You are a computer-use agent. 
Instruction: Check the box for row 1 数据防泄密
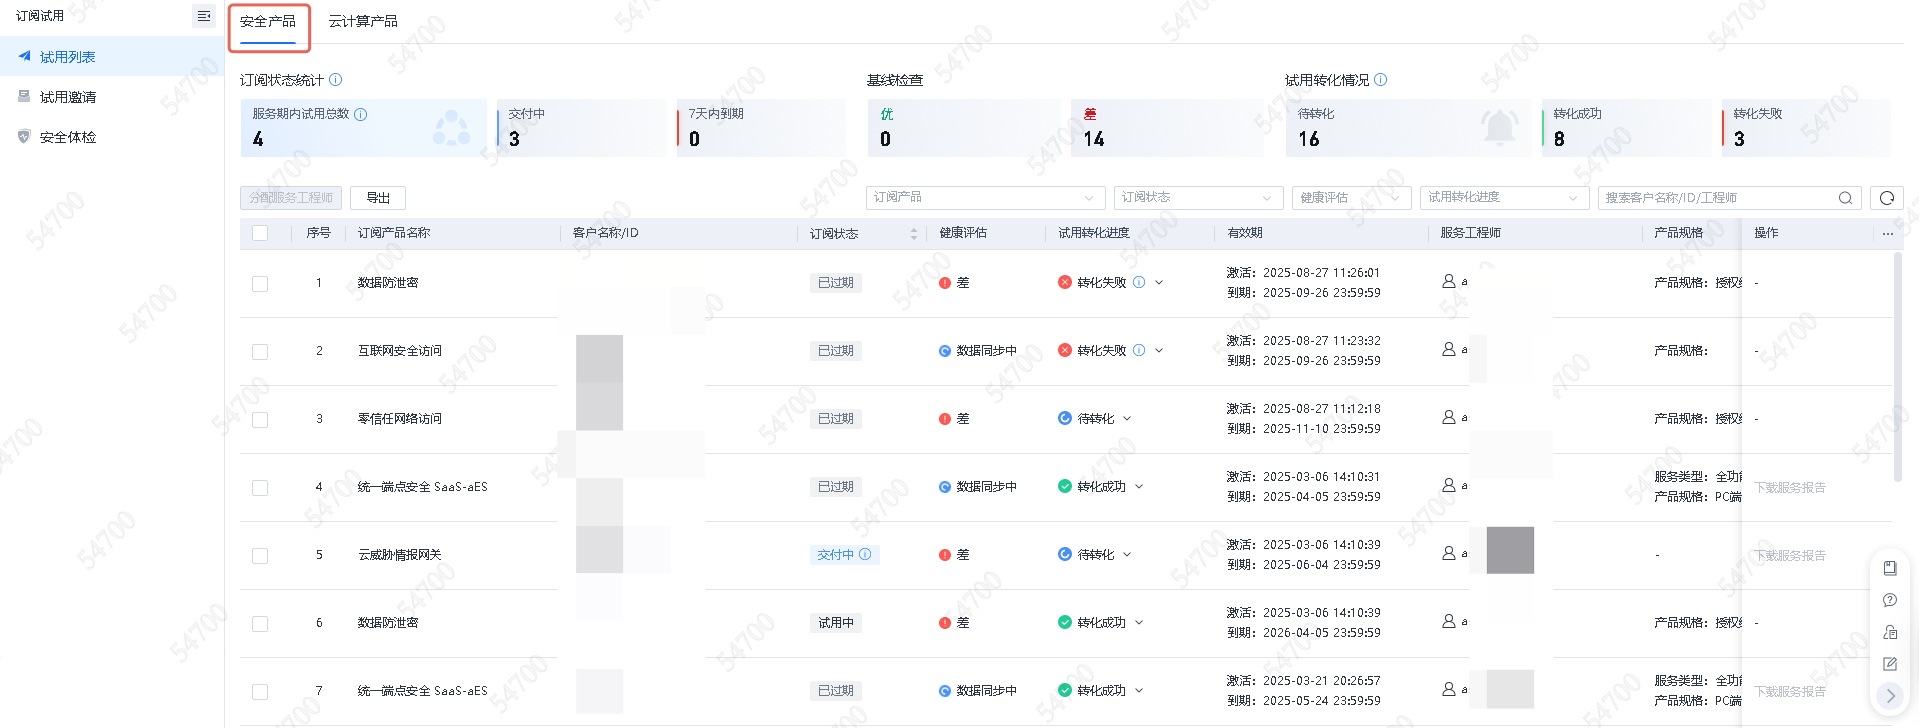tap(260, 284)
